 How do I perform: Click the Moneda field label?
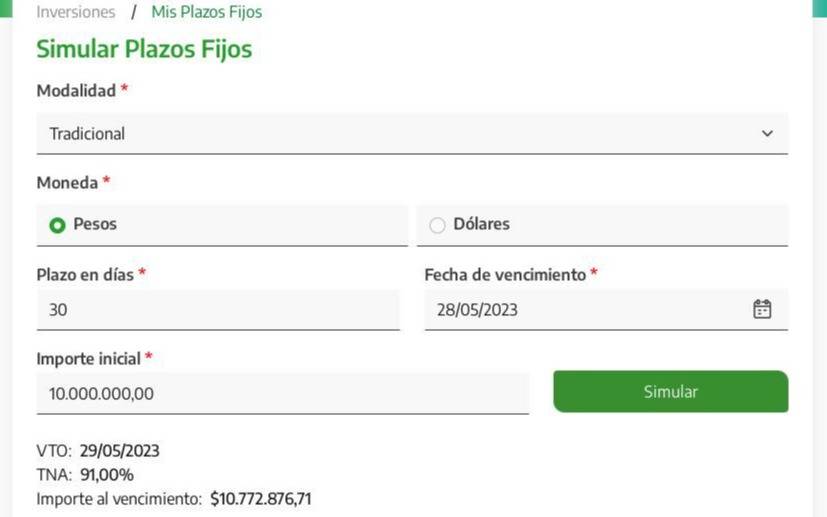click(x=67, y=183)
